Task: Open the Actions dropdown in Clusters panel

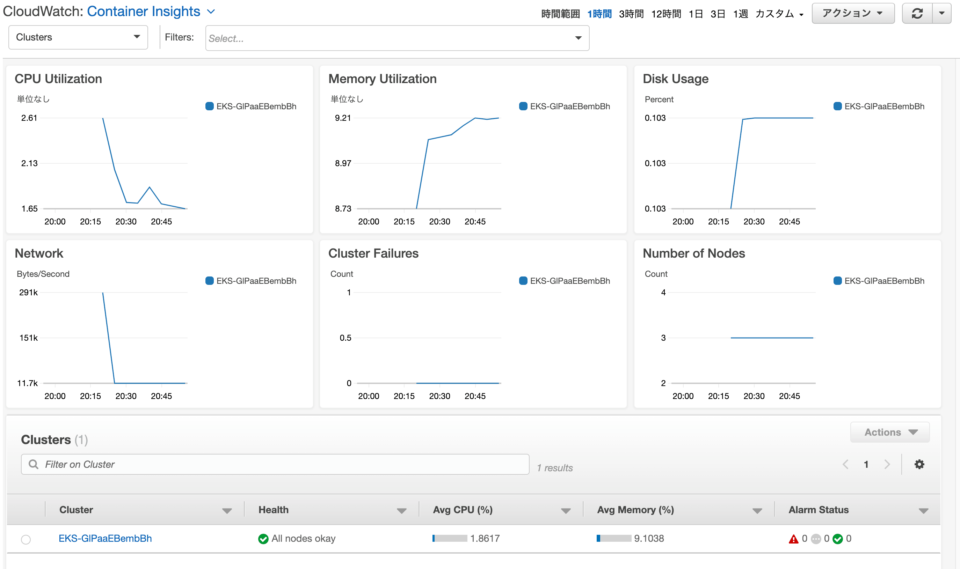Action: 890,432
